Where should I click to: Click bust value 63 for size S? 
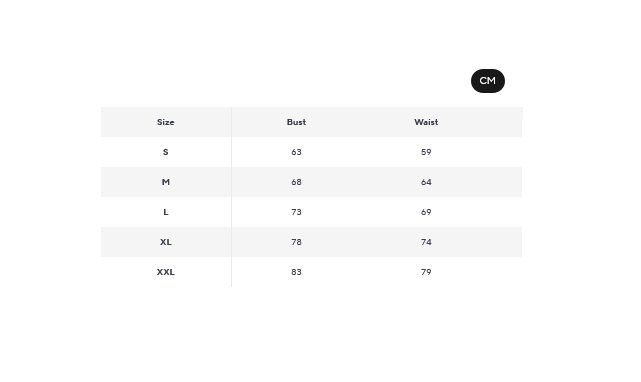click(x=296, y=152)
